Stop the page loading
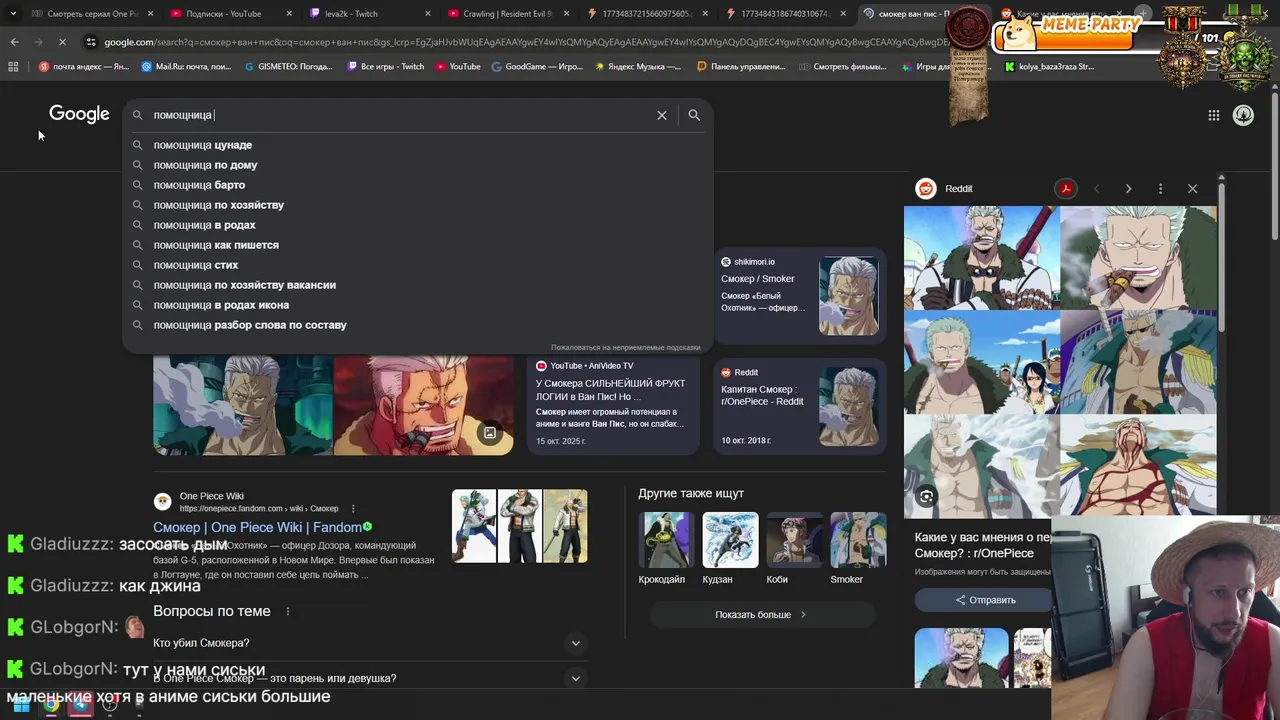The image size is (1280, 720). [61, 42]
